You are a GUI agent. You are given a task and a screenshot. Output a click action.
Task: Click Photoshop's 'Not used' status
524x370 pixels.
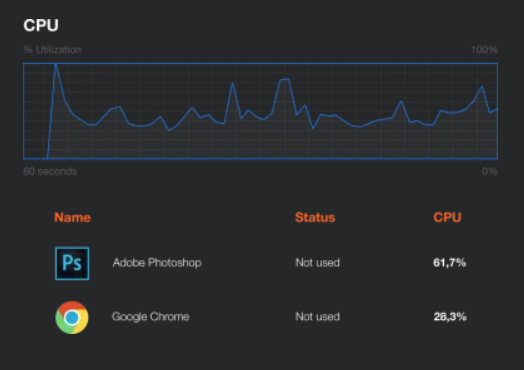pyautogui.click(x=317, y=263)
